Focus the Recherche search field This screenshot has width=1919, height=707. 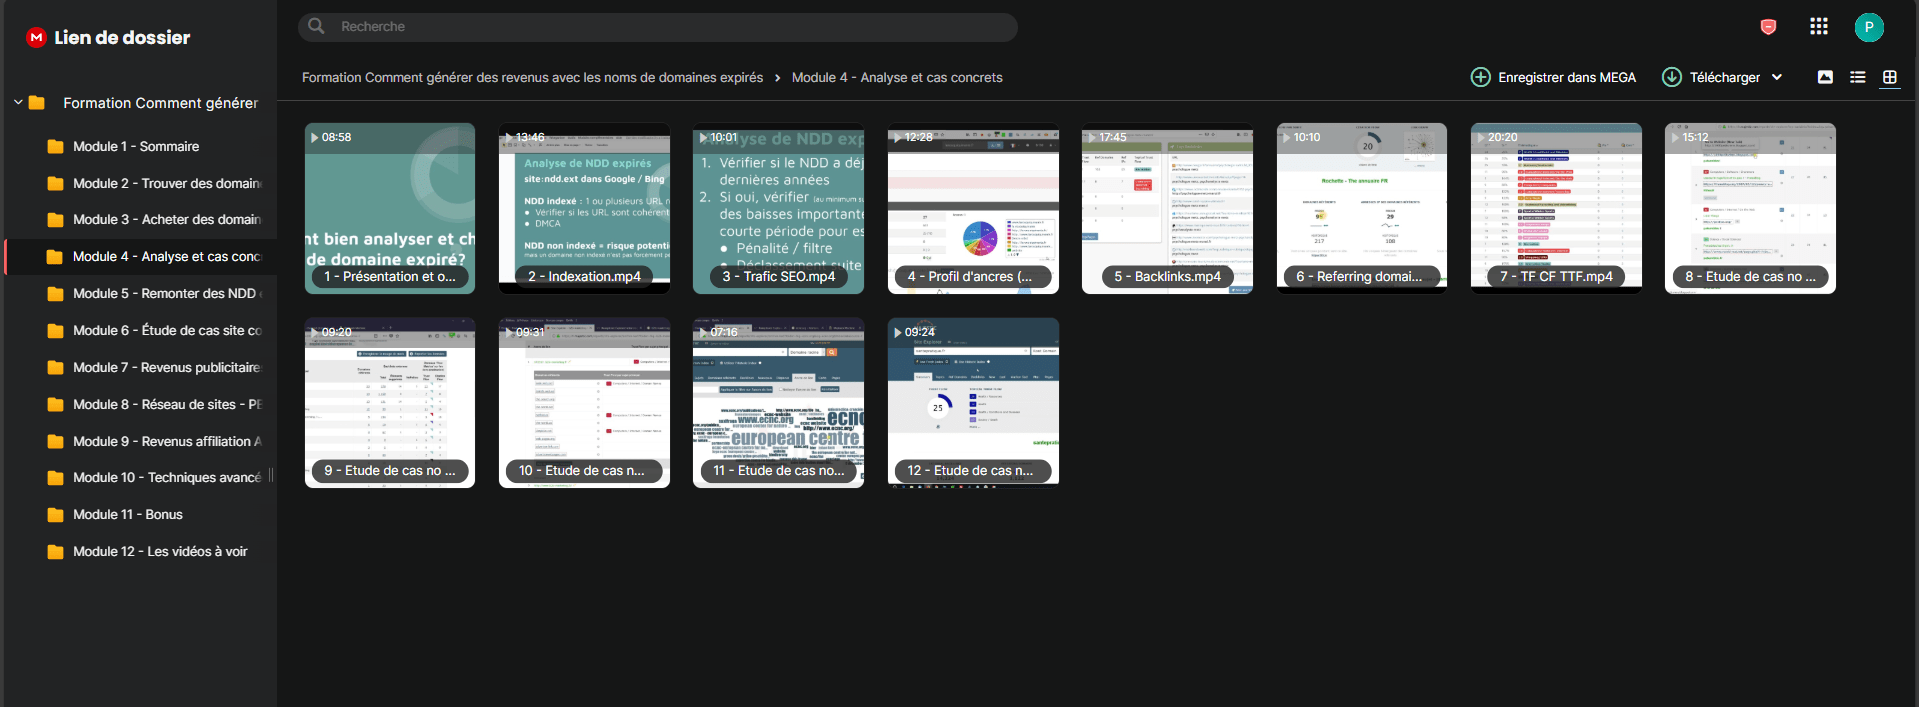point(658,27)
